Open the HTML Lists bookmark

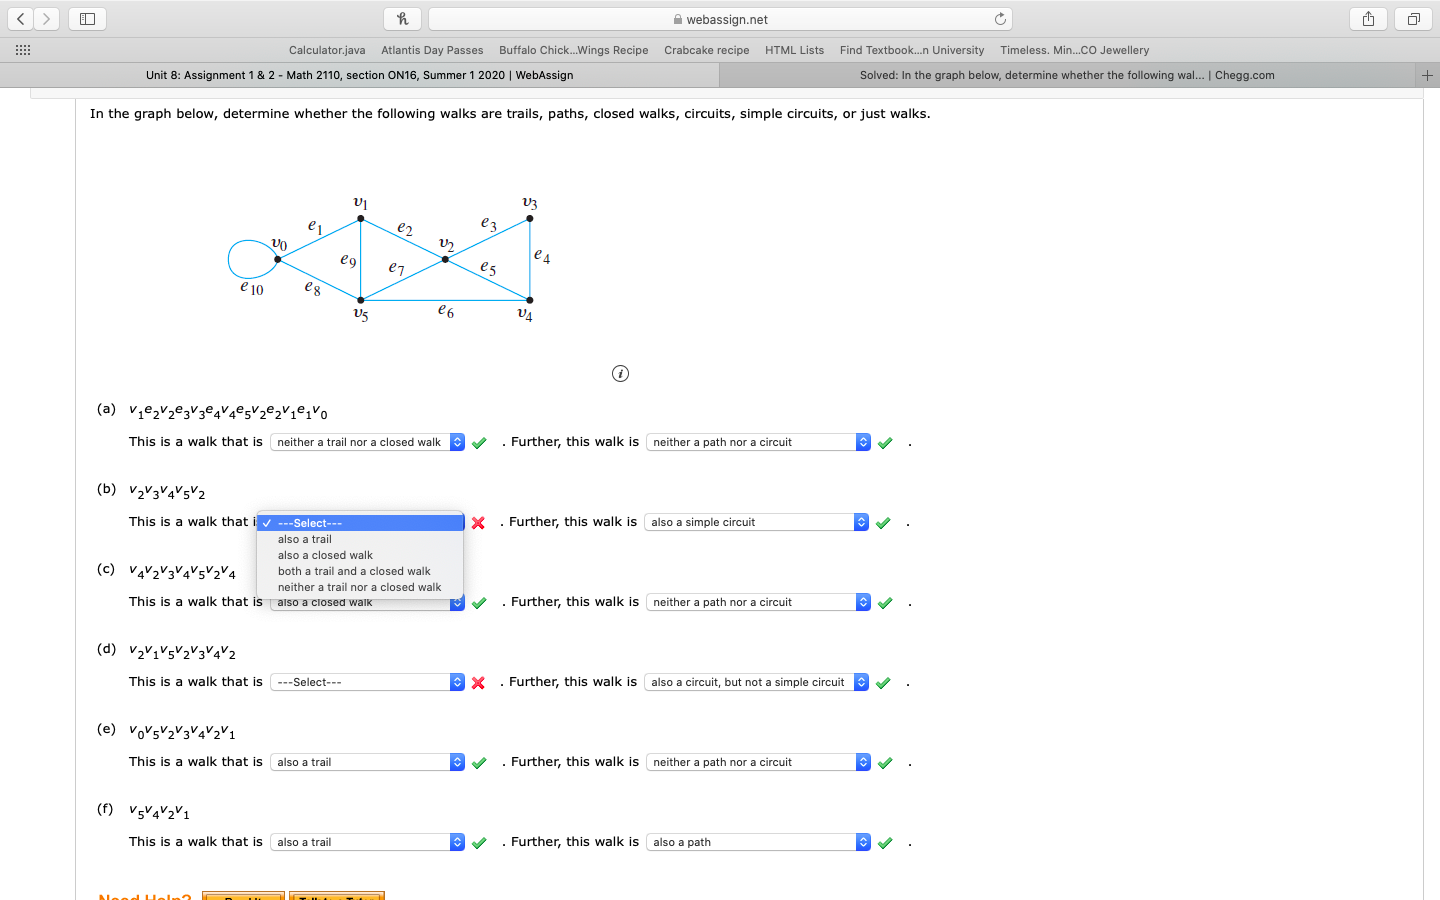coord(794,50)
